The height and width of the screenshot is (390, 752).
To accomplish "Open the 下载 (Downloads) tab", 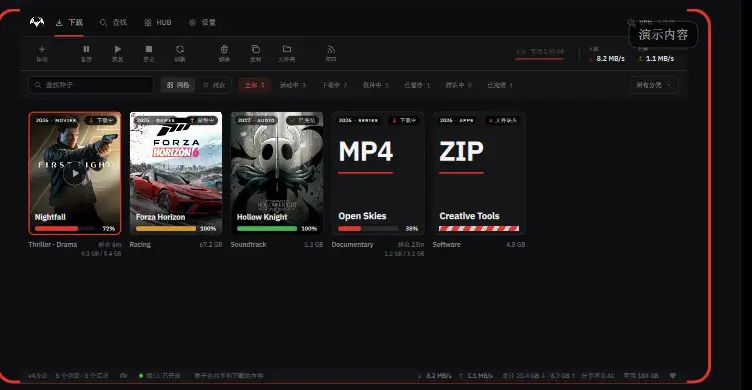I will coord(69,23).
